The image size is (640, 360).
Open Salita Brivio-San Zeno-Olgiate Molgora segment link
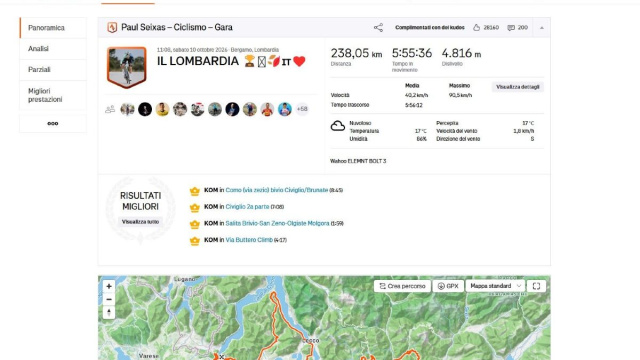click(277, 223)
